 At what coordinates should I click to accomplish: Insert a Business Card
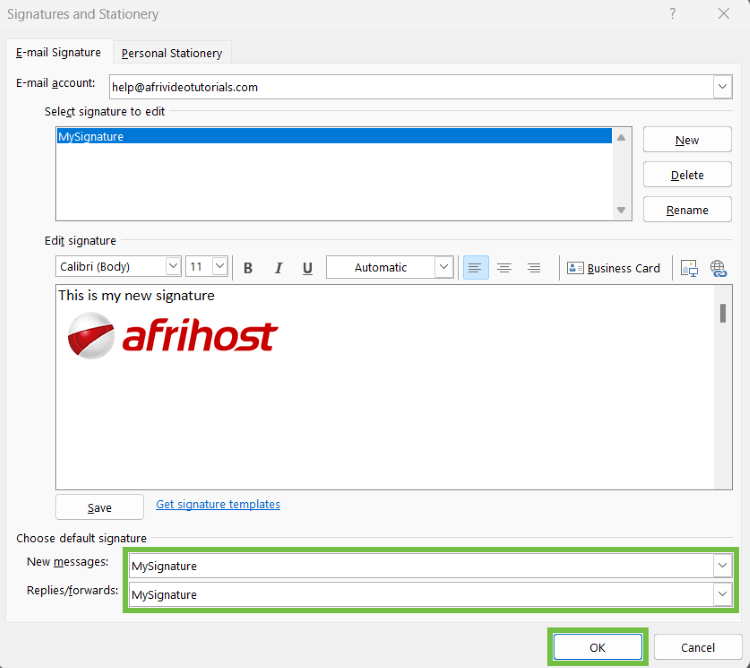[614, 268]
